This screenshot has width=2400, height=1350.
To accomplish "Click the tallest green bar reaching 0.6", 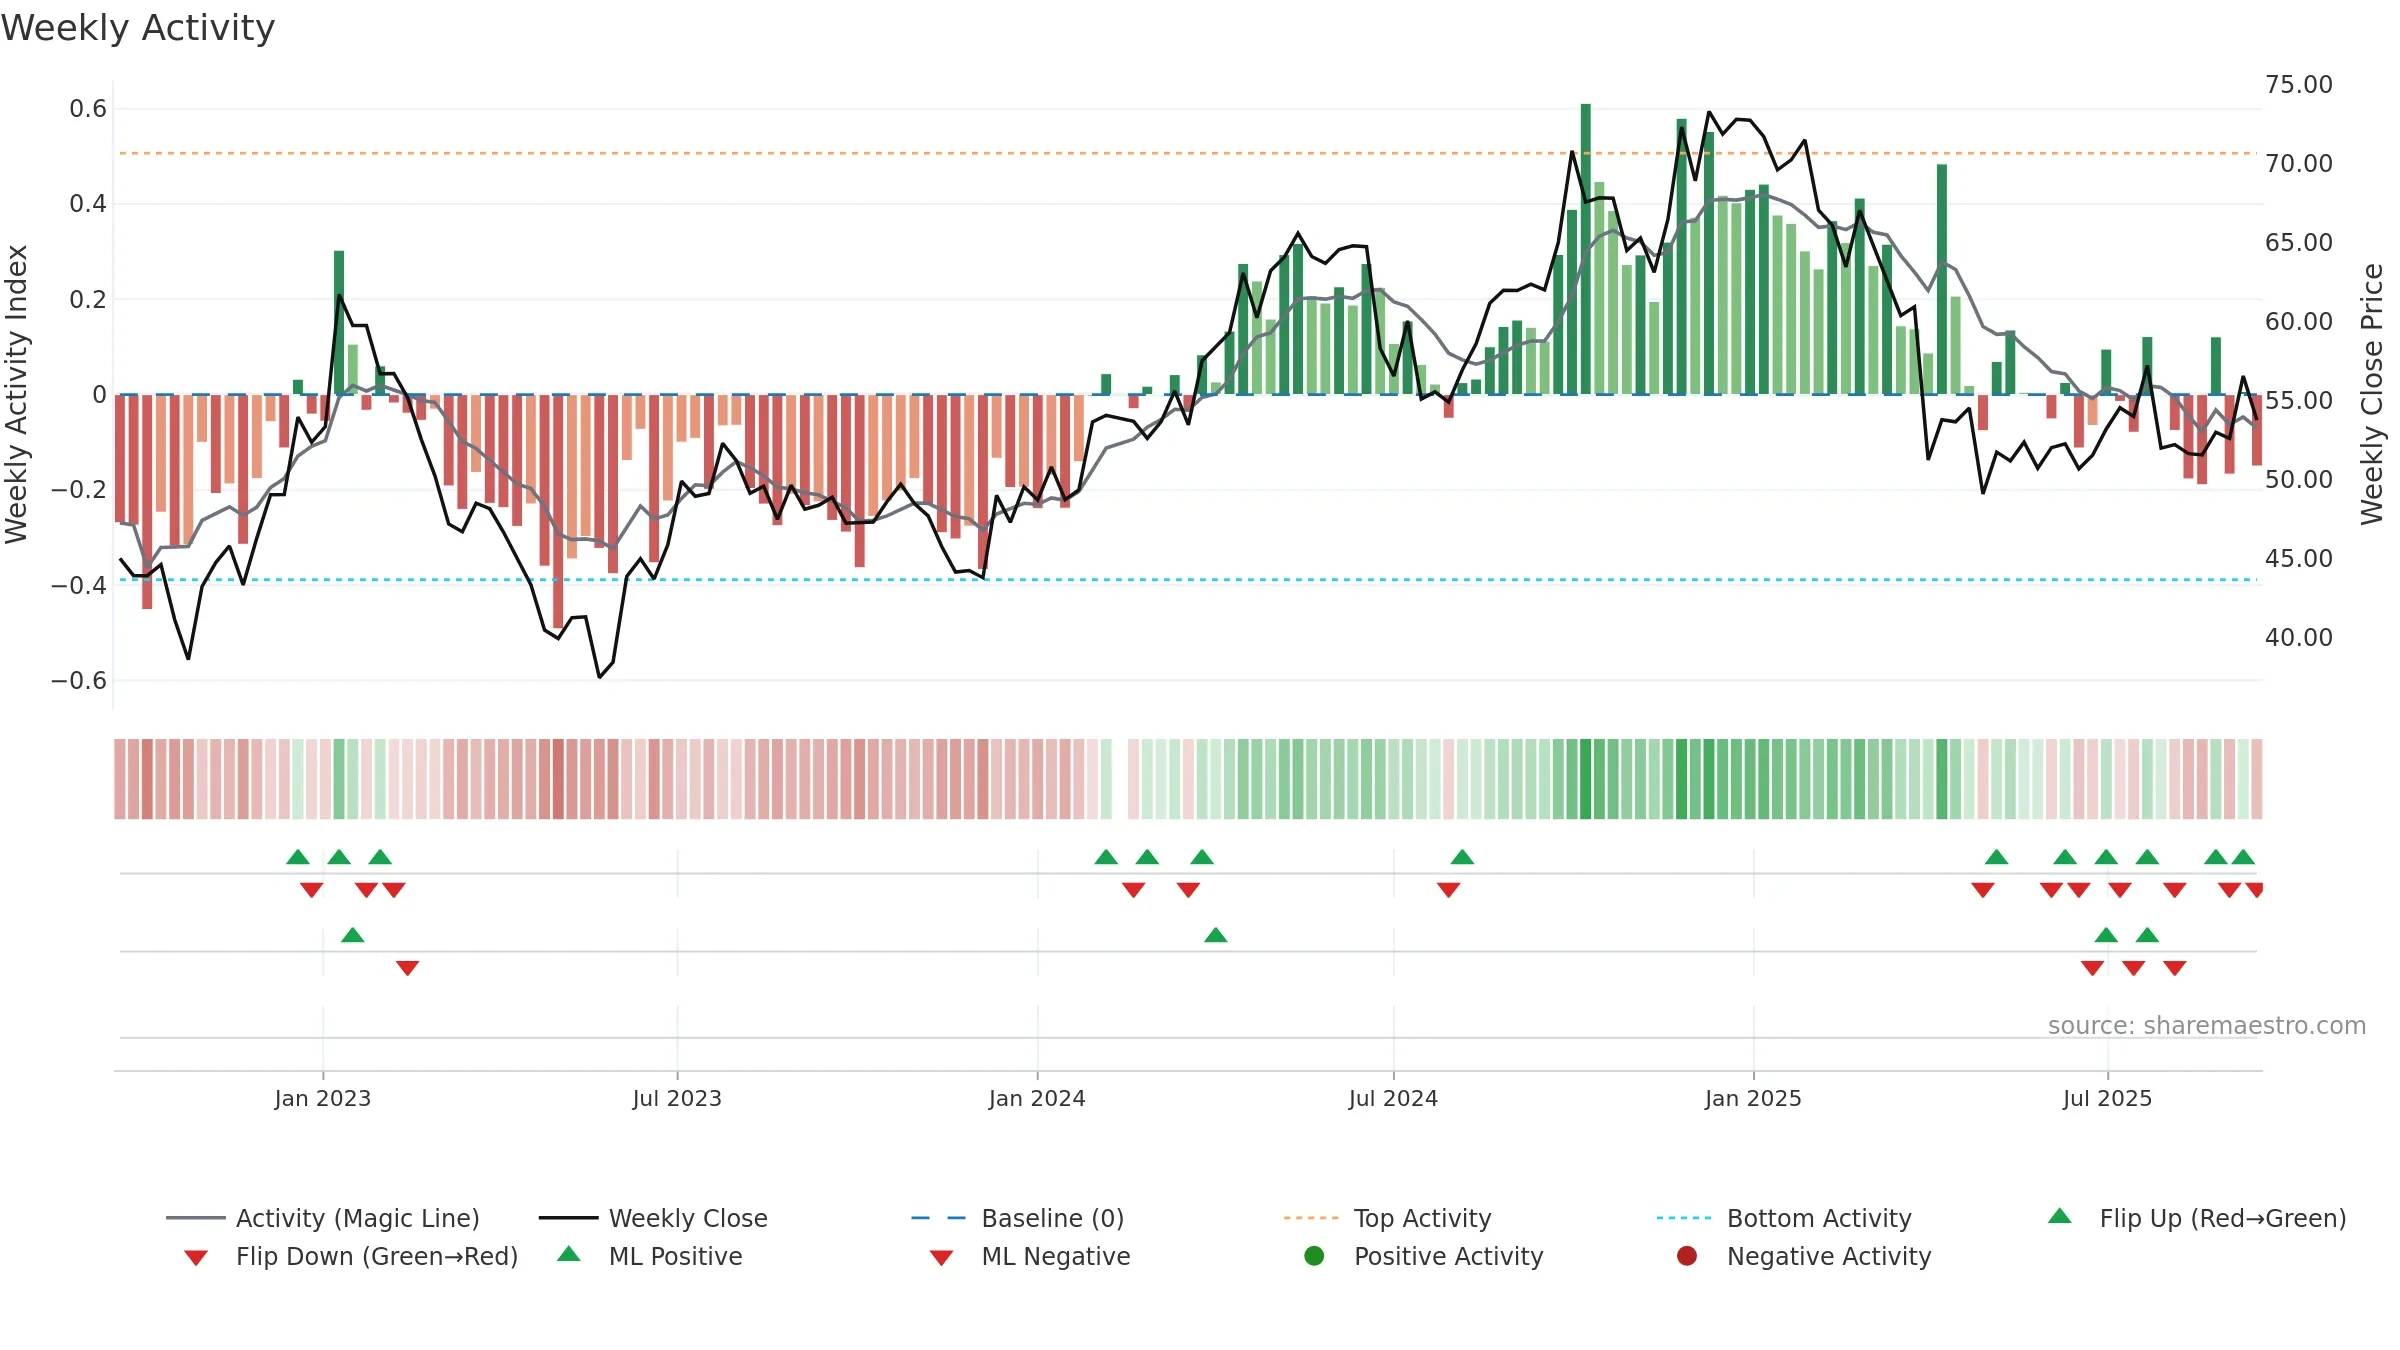I will (1585, 249).
